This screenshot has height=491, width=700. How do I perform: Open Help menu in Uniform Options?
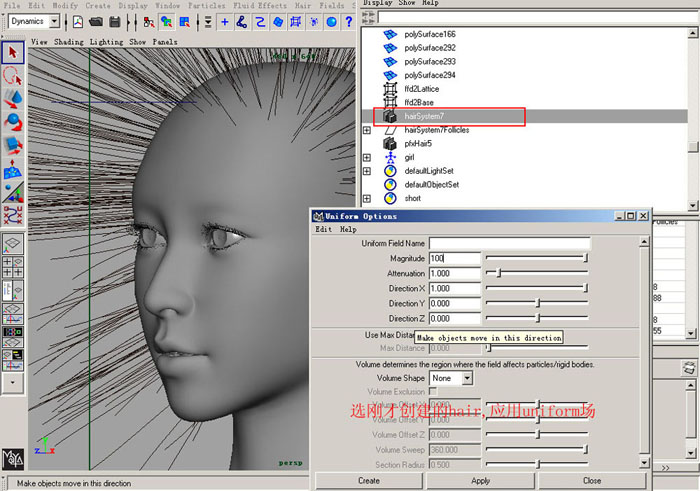pos(348,229)
